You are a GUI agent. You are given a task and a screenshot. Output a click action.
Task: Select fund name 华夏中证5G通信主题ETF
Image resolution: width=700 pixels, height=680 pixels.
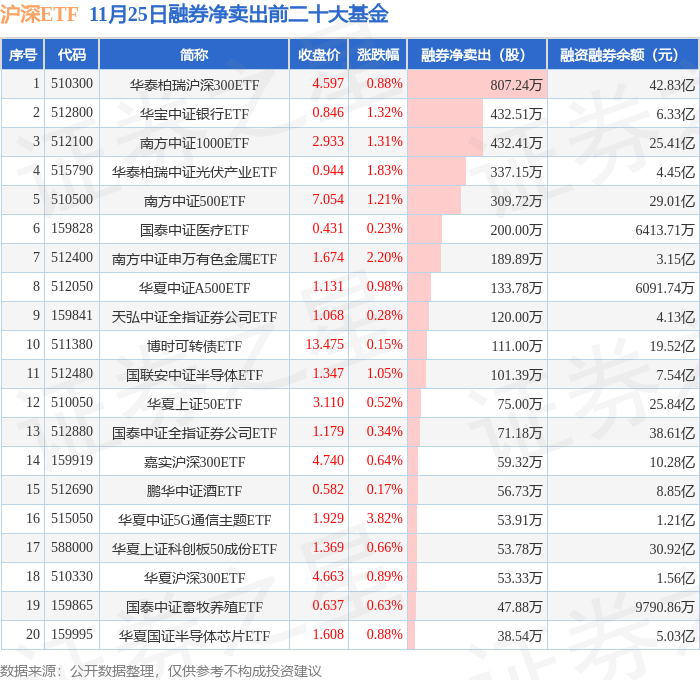194,520
